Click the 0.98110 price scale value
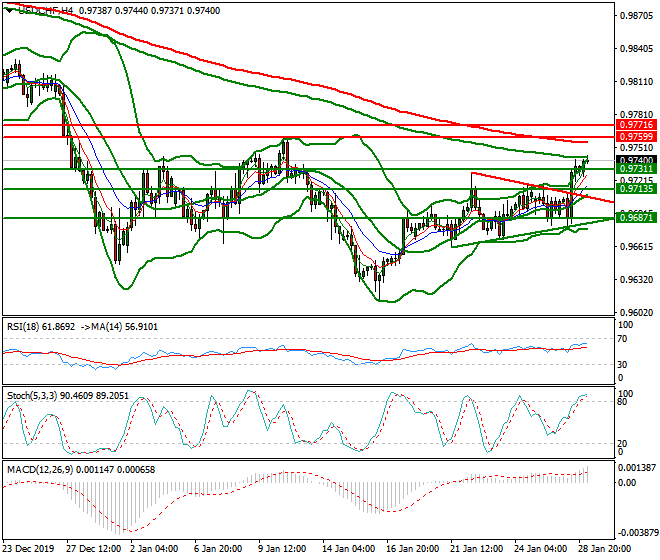 (636, 82)
